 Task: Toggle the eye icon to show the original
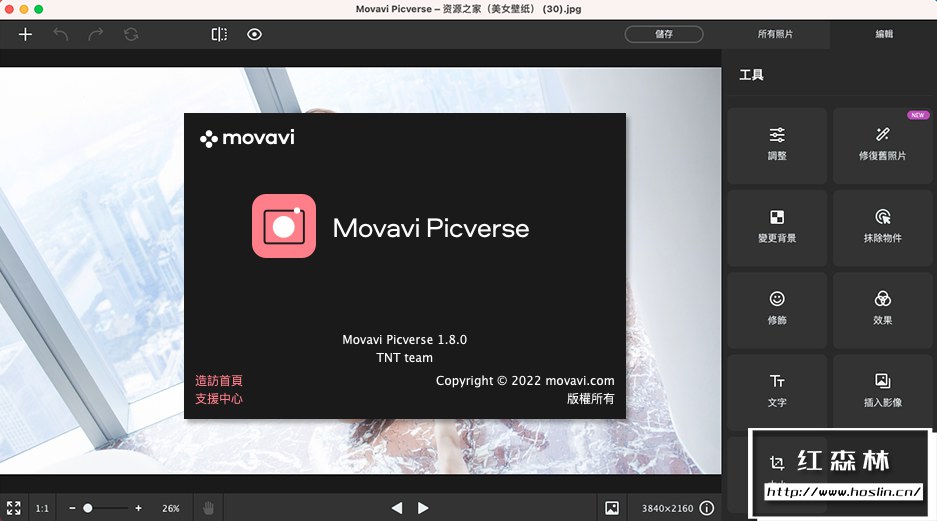tap(254, 35)
